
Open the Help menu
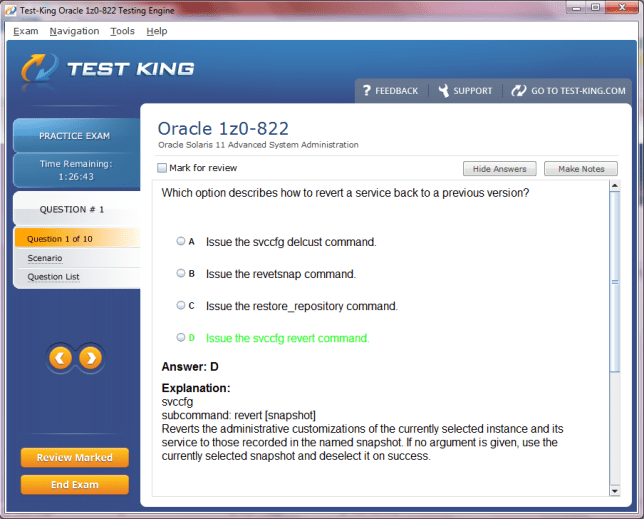pyautogui.click(x=157, y=31)
